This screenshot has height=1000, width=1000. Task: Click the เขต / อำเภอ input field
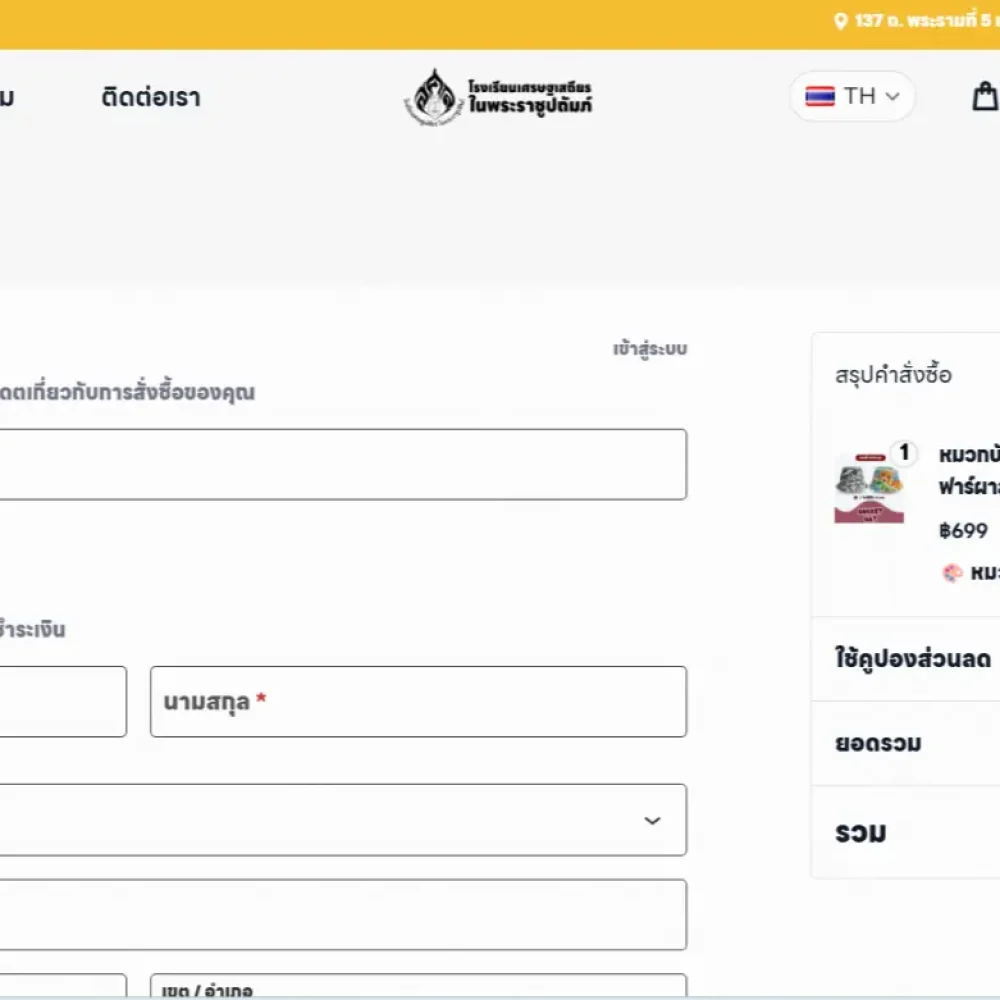click(418, 985)
